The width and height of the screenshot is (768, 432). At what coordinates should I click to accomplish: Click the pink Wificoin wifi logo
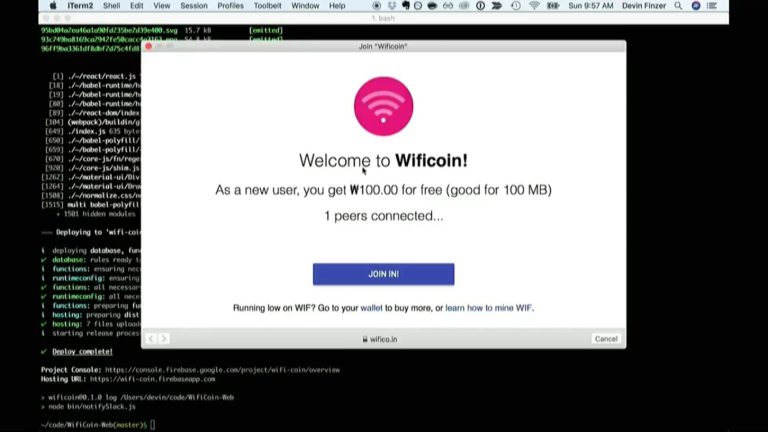pyautogui.click(x=384, y=106)
